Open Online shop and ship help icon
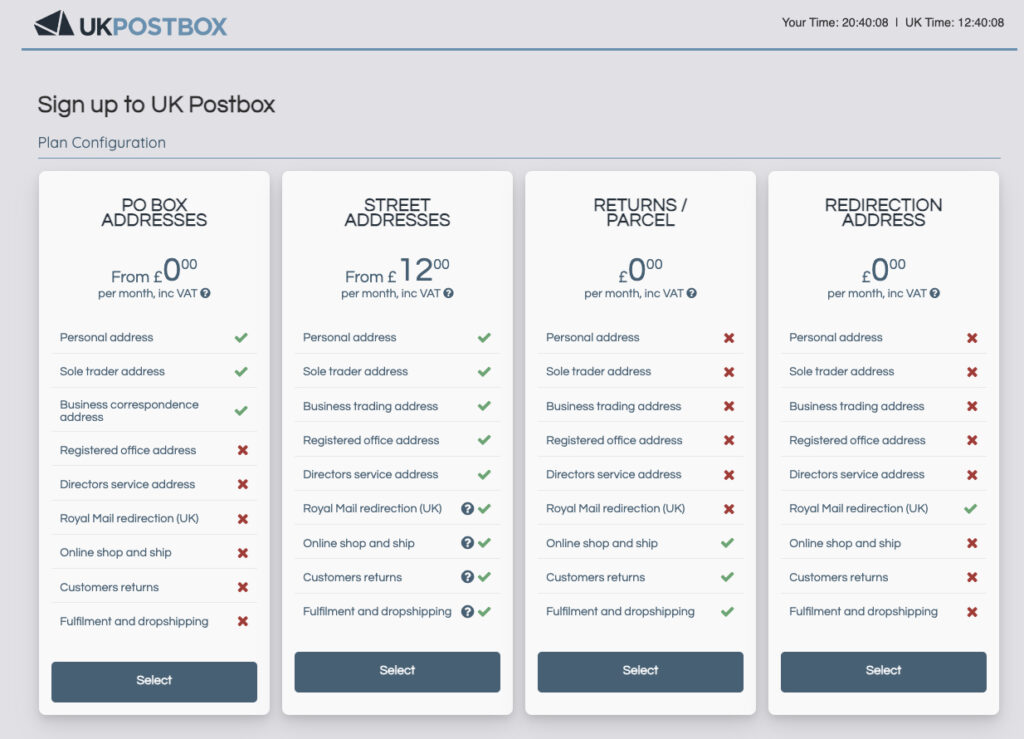 (467, 543)
